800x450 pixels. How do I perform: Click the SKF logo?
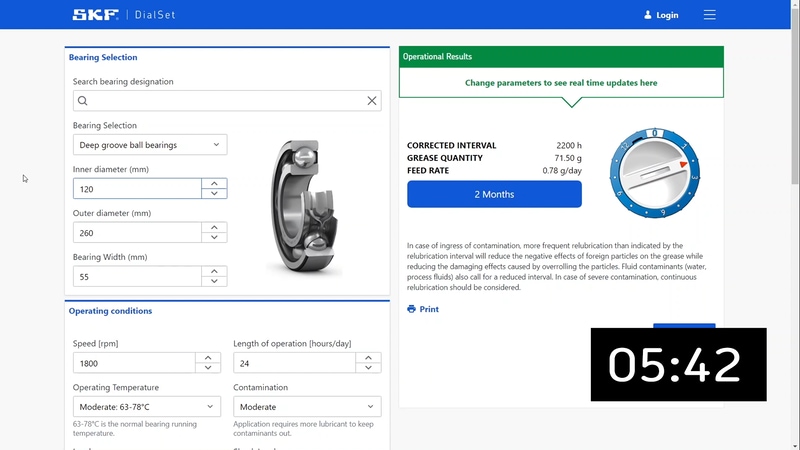tap(93, 15)
